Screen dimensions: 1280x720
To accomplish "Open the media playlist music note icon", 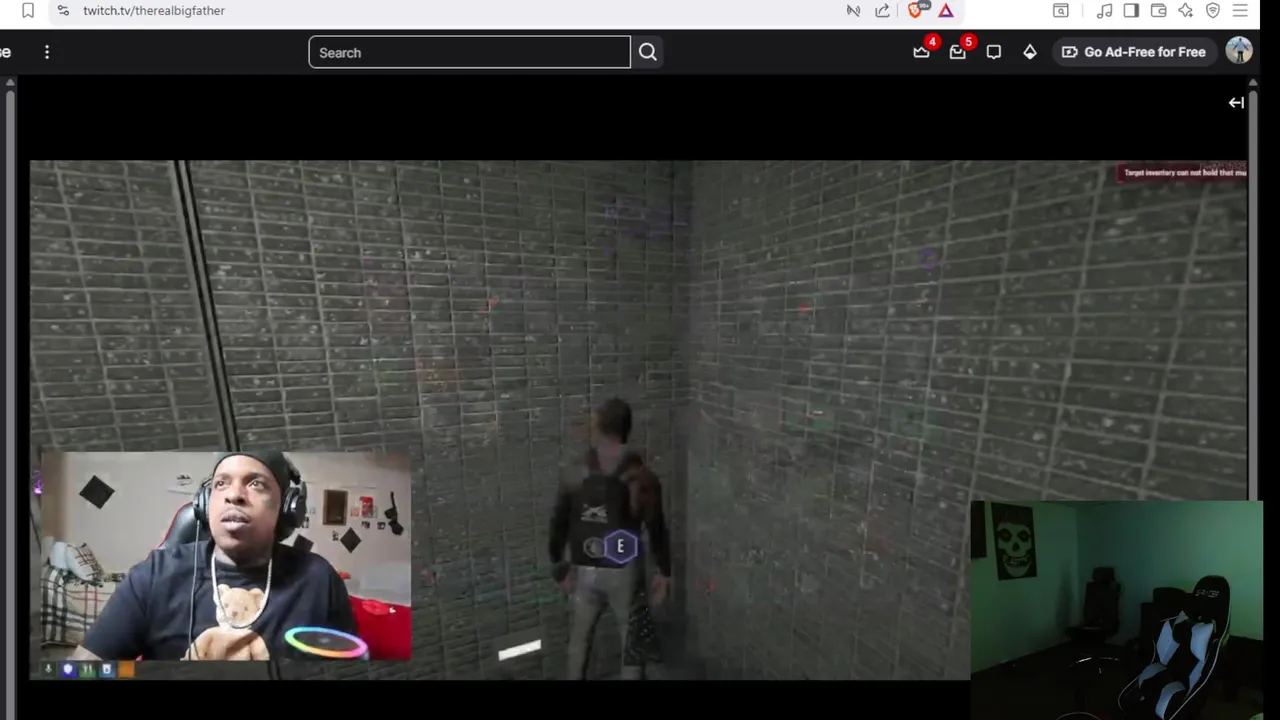I will (x=1104, y=10).
